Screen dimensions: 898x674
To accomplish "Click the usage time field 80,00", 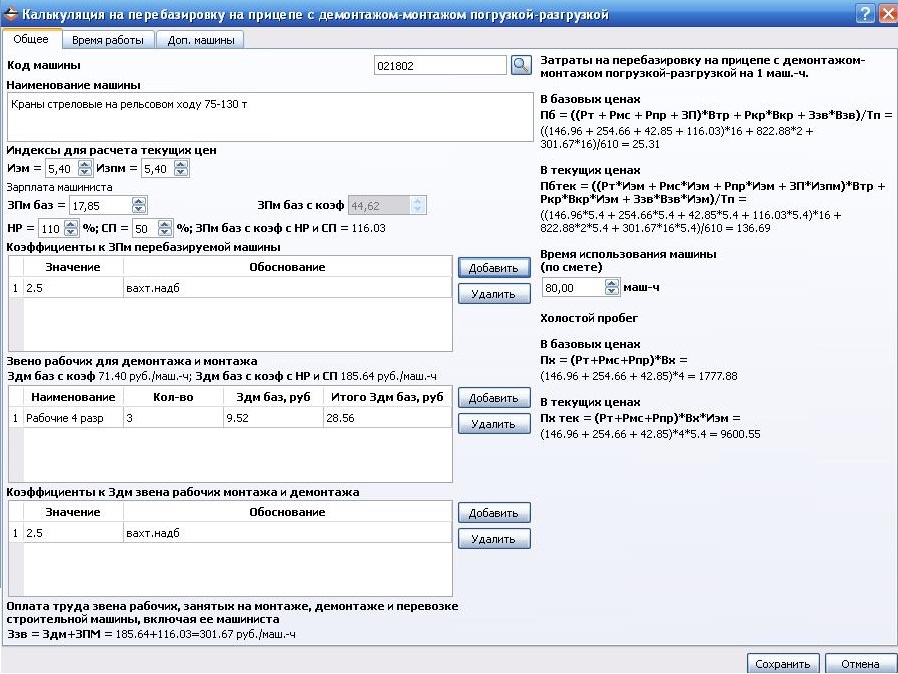I will click(x=574, y=287).
